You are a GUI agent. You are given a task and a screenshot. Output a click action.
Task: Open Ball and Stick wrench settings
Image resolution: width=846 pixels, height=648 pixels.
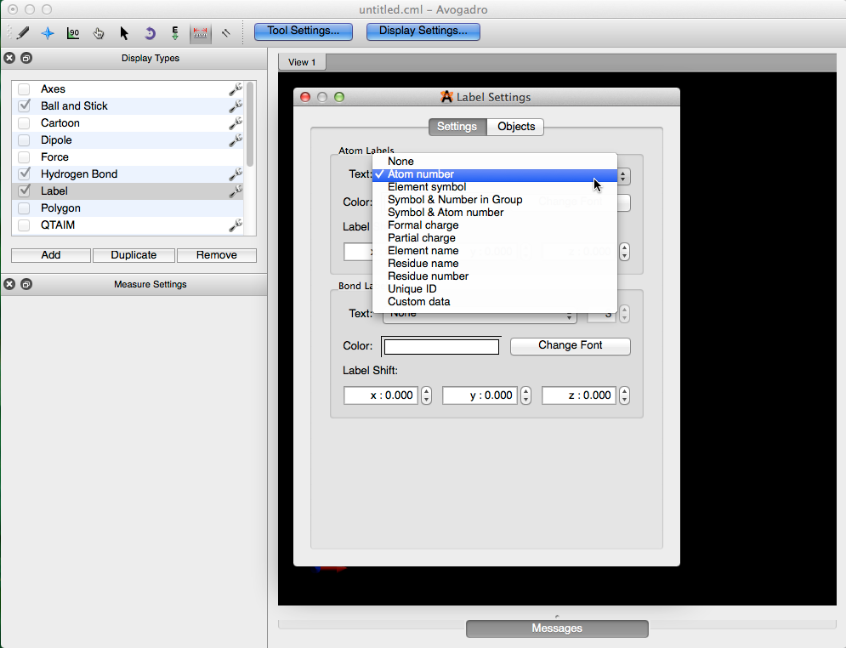click(x=236, y=106)
